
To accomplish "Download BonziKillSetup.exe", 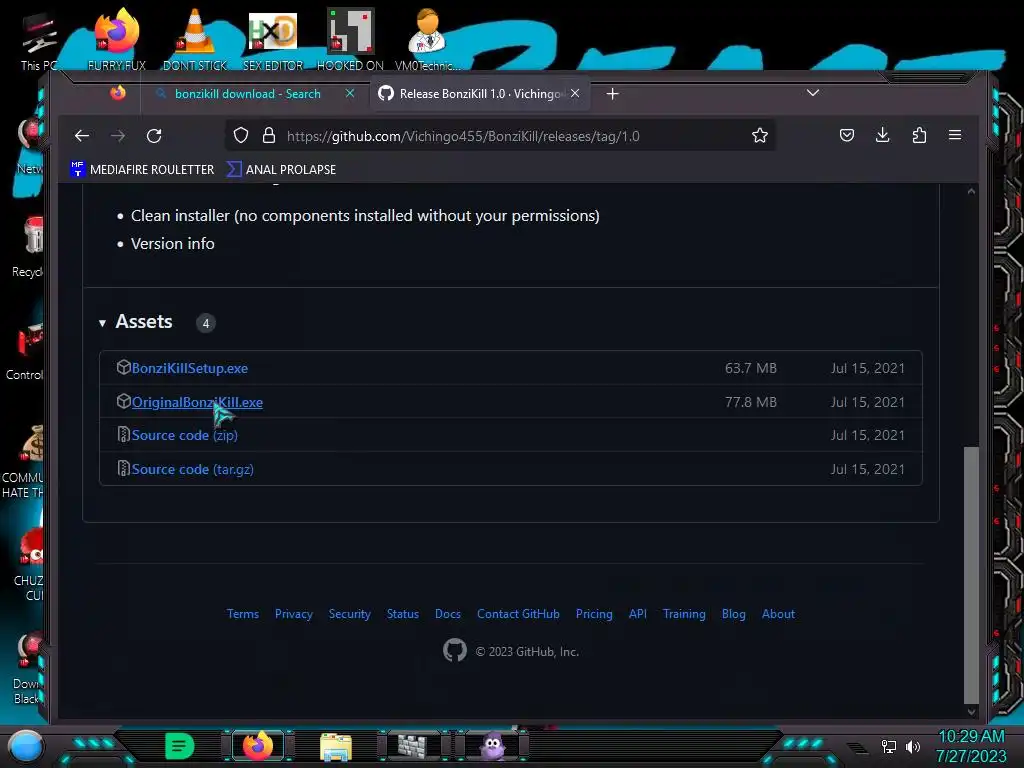I will click(x=189, y=368).
